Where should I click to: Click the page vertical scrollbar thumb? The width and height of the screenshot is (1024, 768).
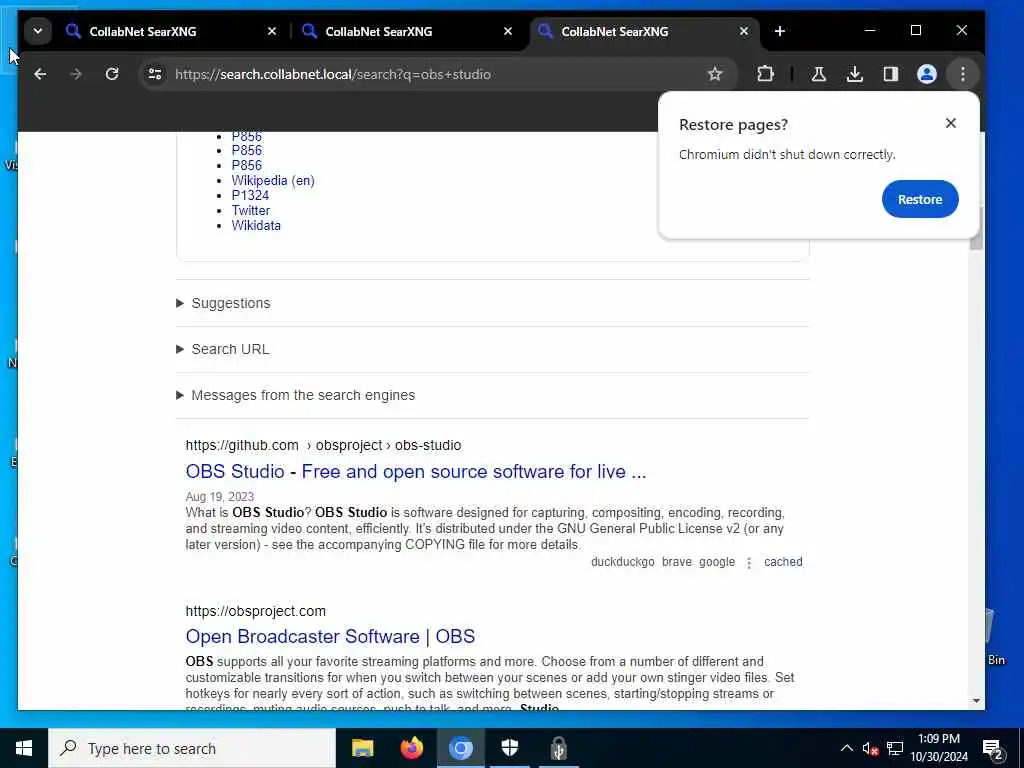click(x=976, y=229)
